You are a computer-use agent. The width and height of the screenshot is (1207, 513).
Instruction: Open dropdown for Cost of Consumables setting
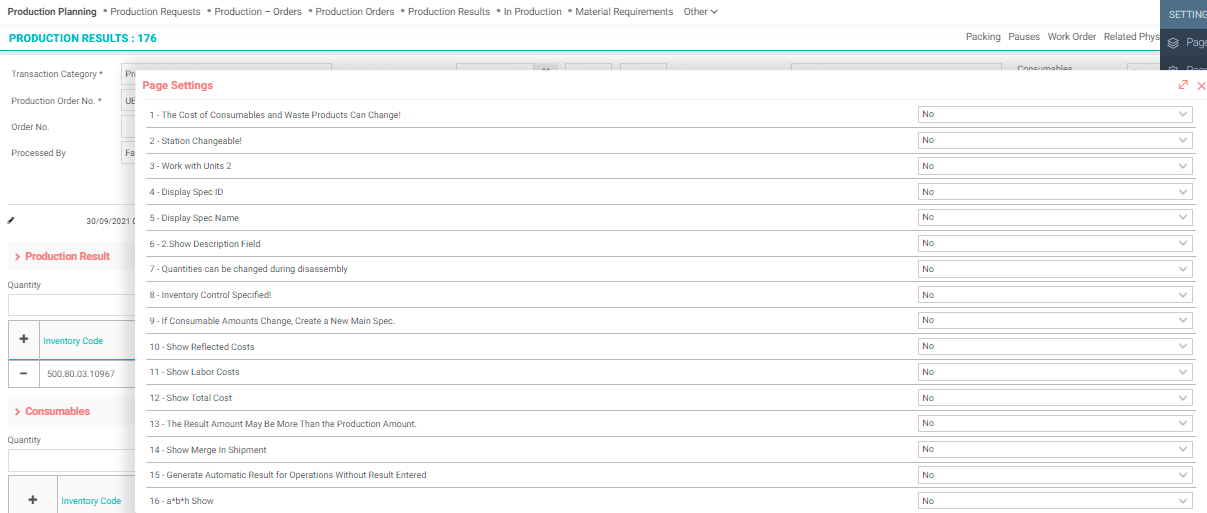pos(1055,114)
